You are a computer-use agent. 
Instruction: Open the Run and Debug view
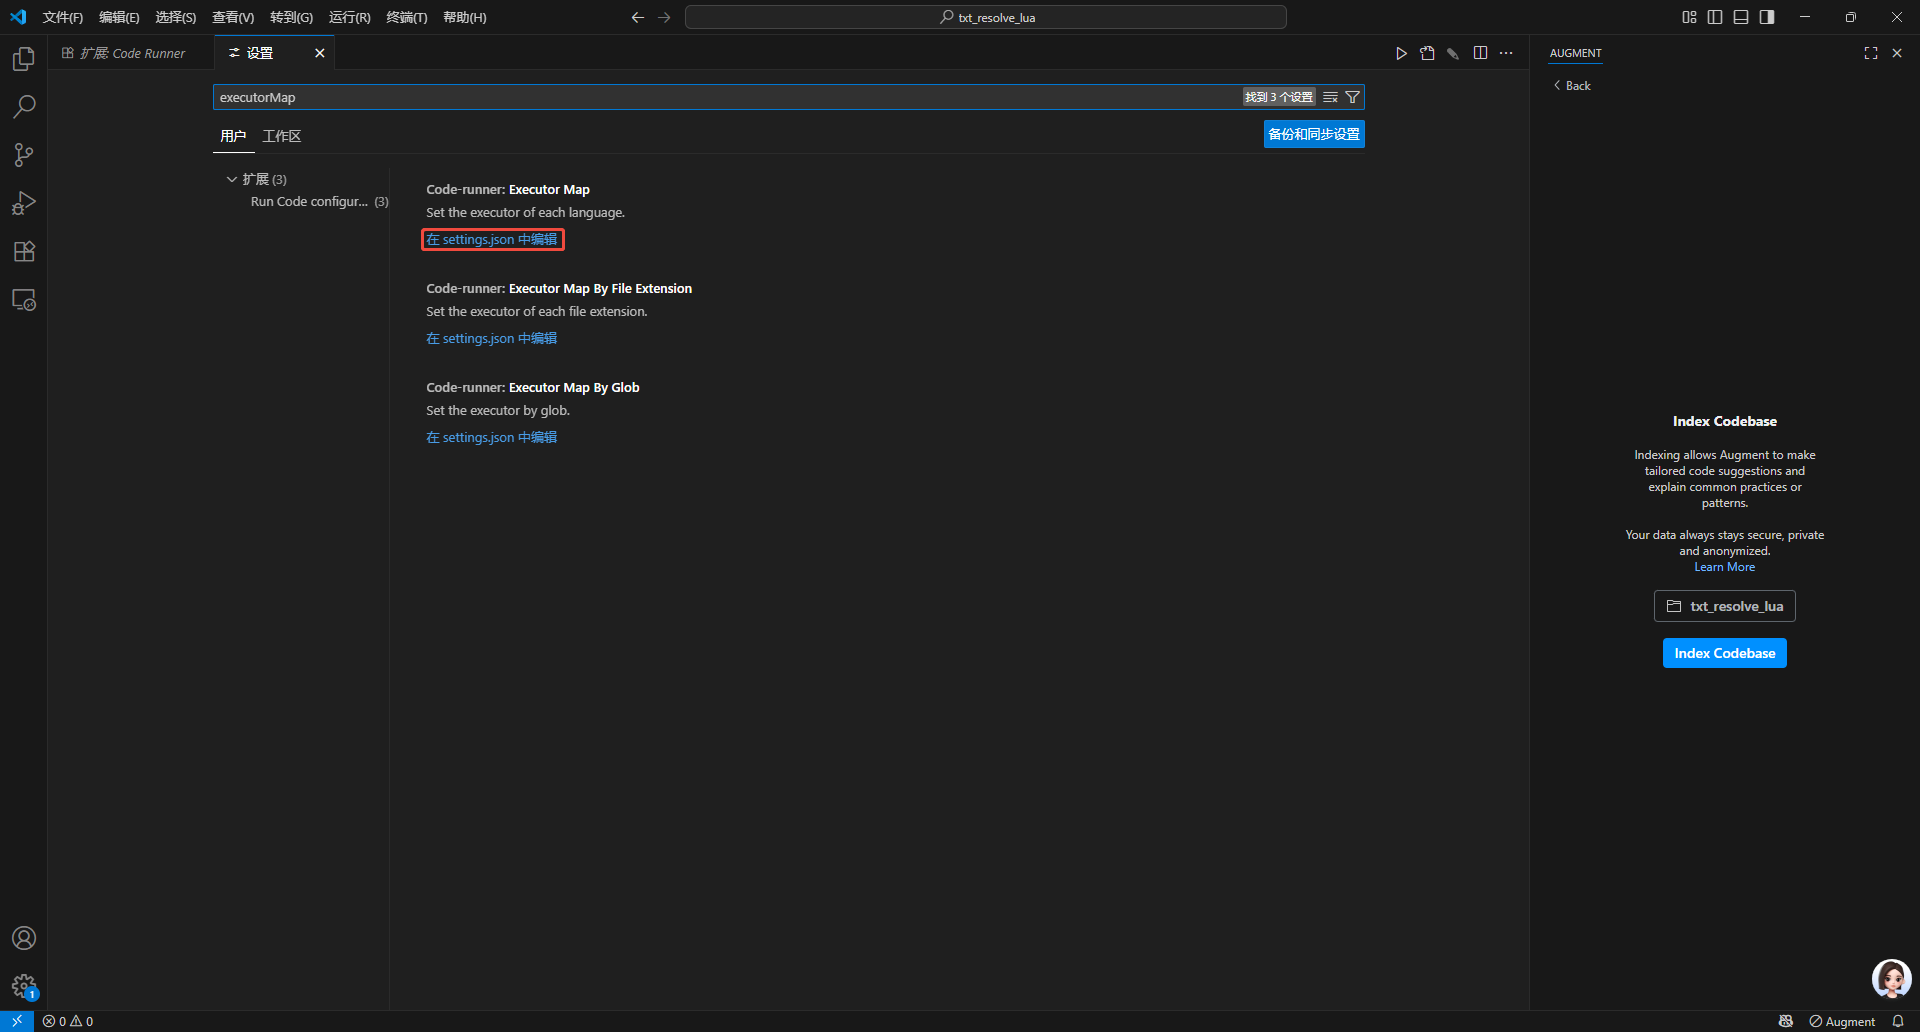coord(24,203)
